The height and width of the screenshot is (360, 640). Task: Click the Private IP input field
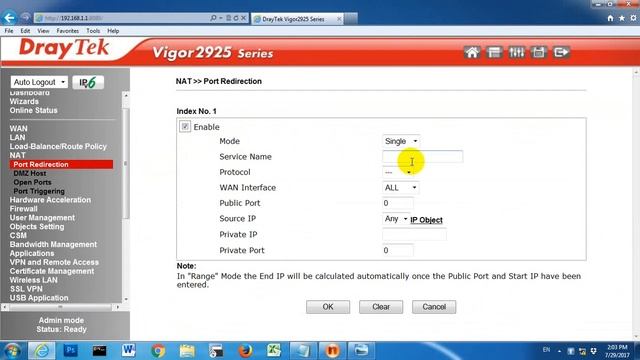414,235
